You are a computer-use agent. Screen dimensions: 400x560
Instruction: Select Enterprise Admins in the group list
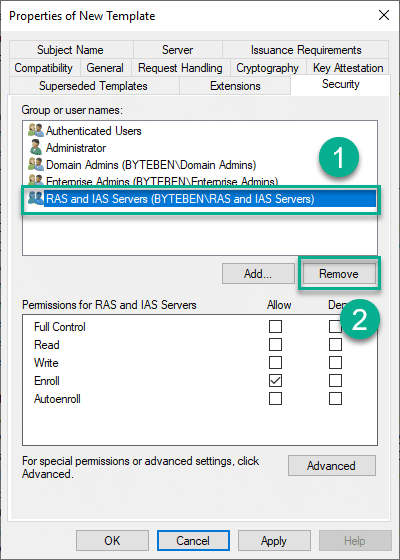[x=162, y=181]
